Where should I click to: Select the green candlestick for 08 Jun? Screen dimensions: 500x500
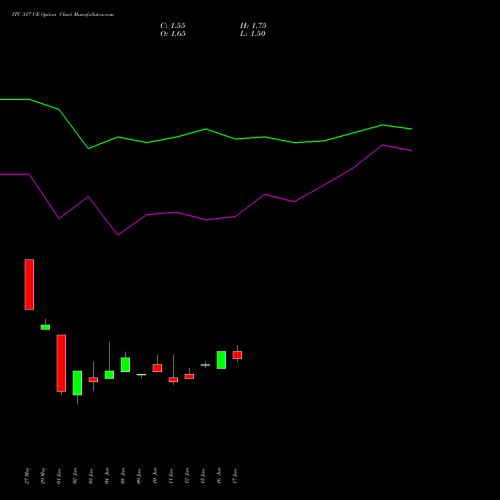125,364
